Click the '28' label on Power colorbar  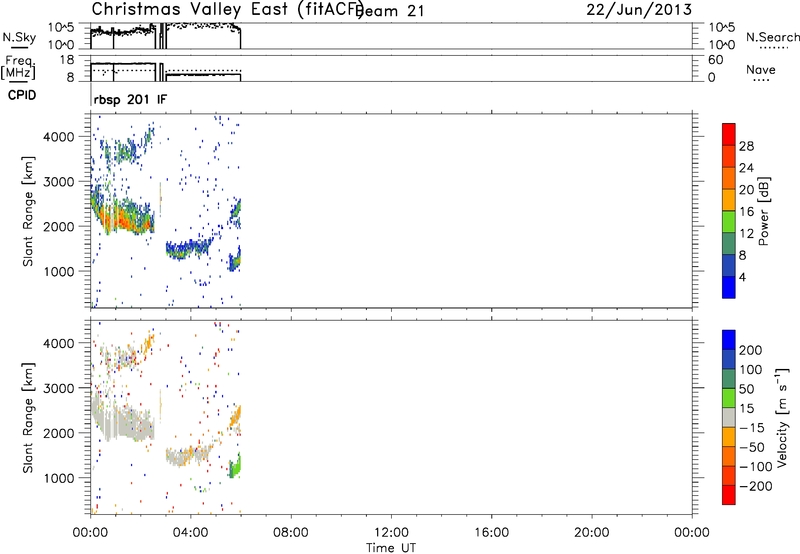(746, 146)
